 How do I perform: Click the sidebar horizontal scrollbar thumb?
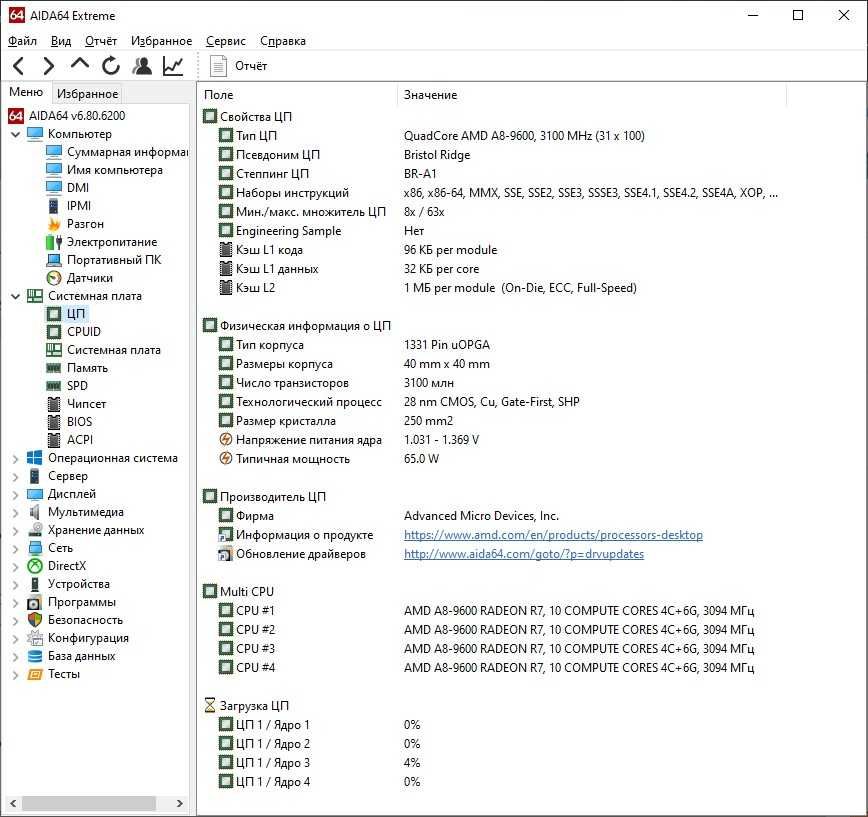click(89, 803)
